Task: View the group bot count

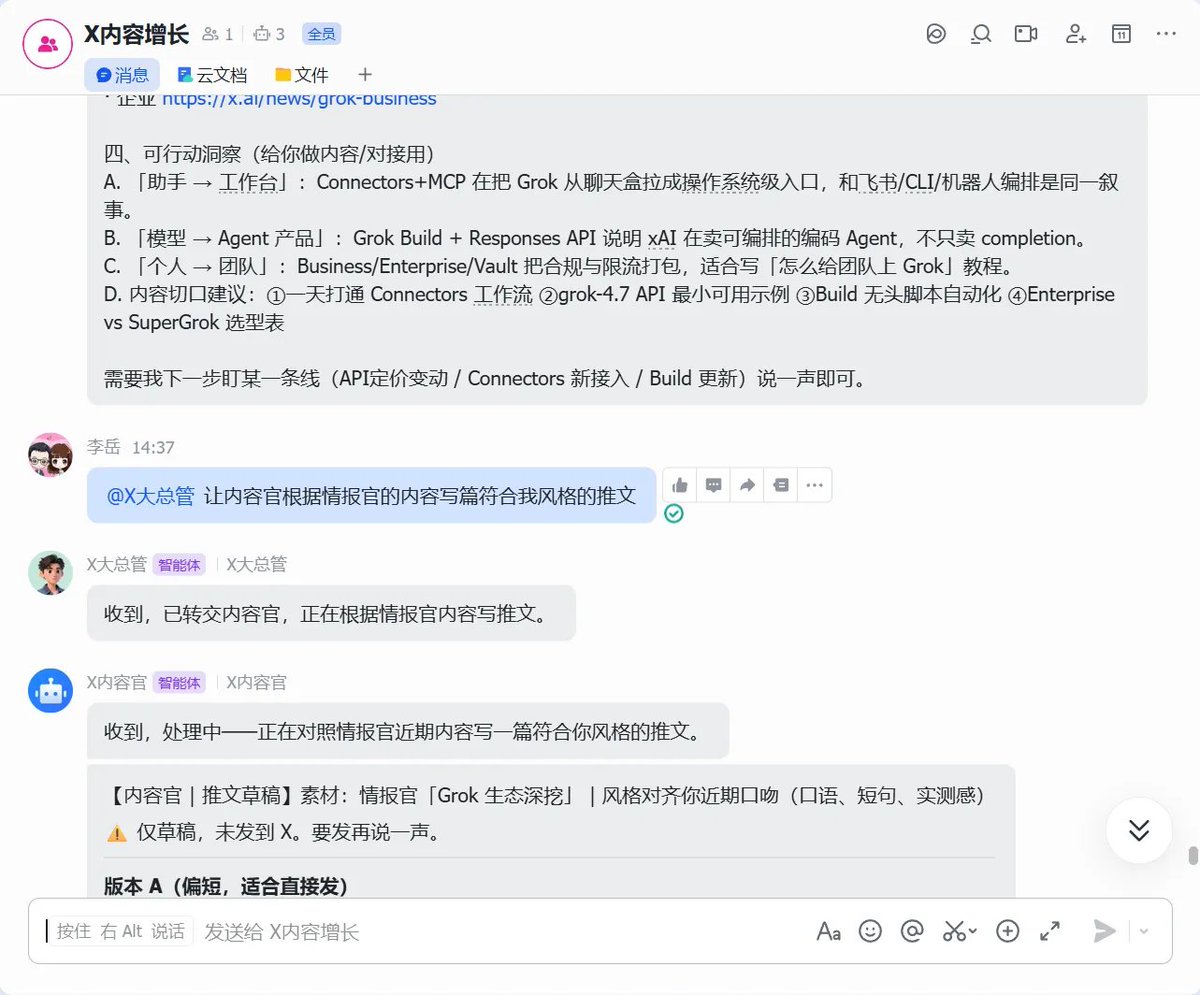Action: tap(270, 34)
